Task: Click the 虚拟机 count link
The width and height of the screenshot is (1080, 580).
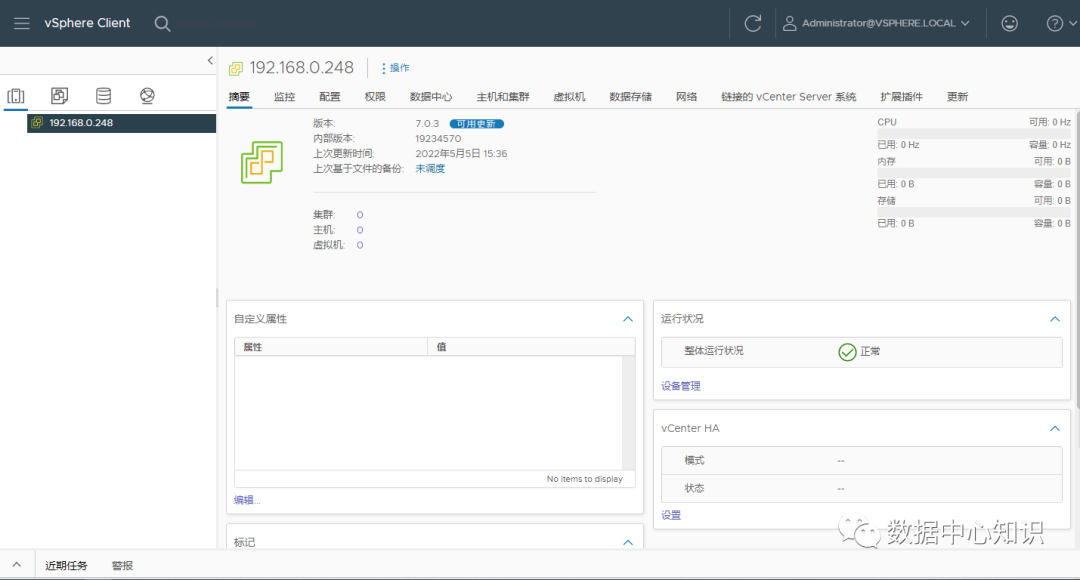Action: [x=360, y=245]
